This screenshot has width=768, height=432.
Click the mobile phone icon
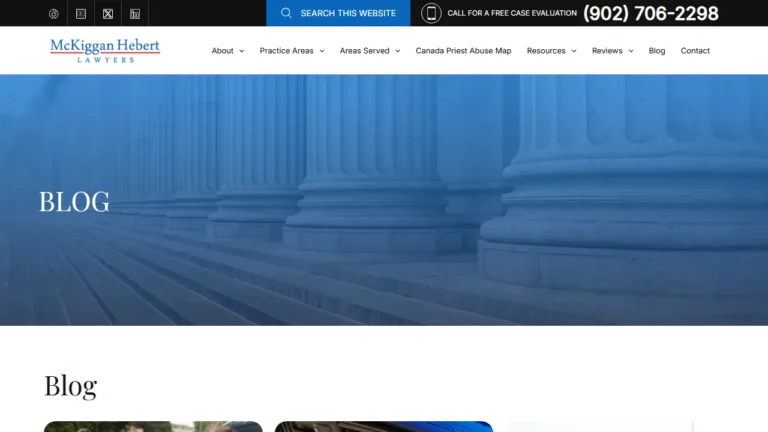[x=431, y=13]
